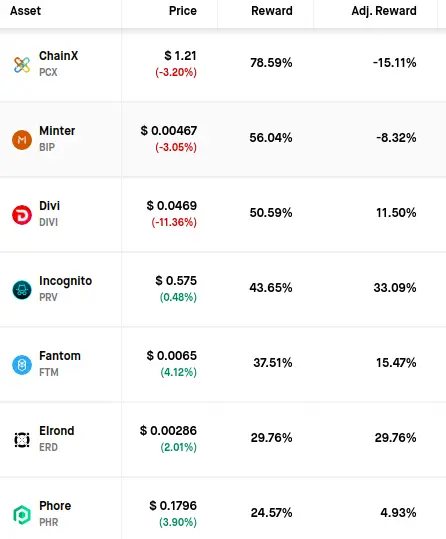446x539 pixels.
Task: Click the red Divi logo icon
Action: coord(22,215)
